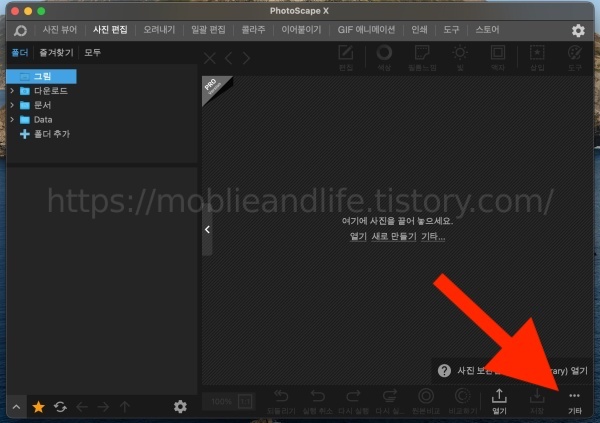Go to next photo with right chevron

(246, 58)
